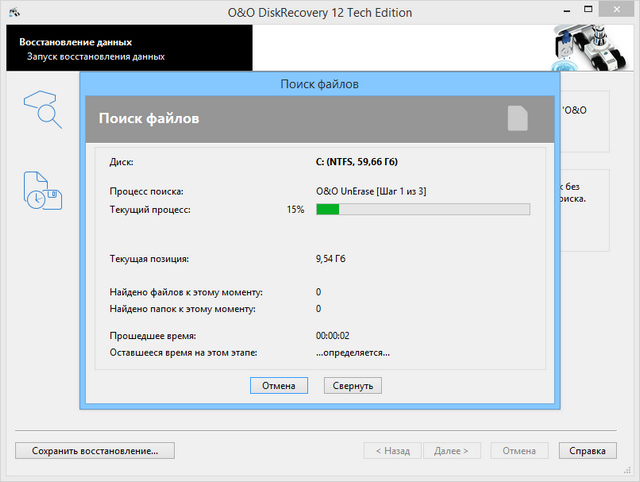The width and height of the screenshot is (640, 482).
Task: Maximize the DiskRecovery window
Action: coord(588,10)
